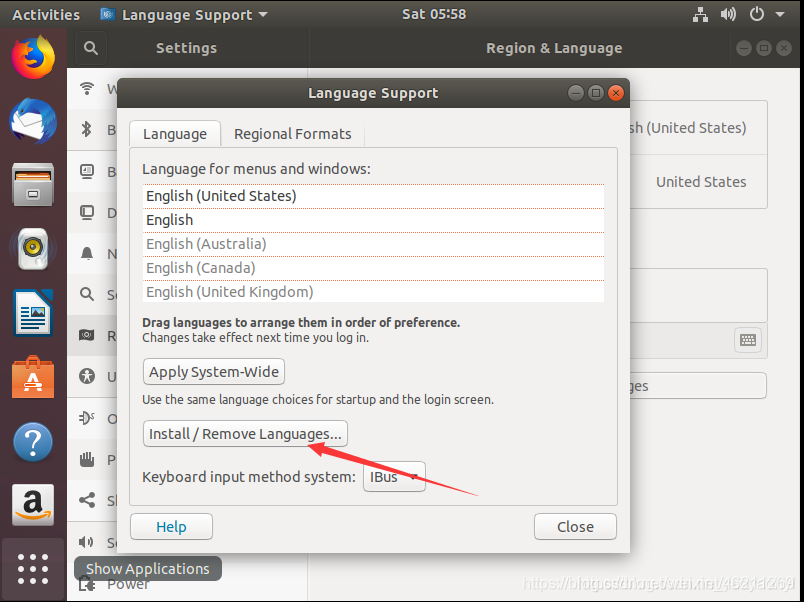The height and width of the screenshot is (602, 804).
Task: Select the Bluetooth icon in Settings sidebar
Action: [x=87, y=129]
